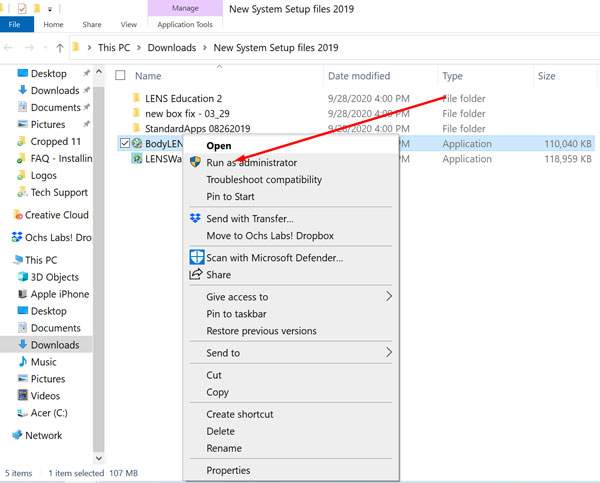Click the Up one level arrow
The height and width of the screenshot is (483, 600).
pyautogui.click(x=60, y=48)
